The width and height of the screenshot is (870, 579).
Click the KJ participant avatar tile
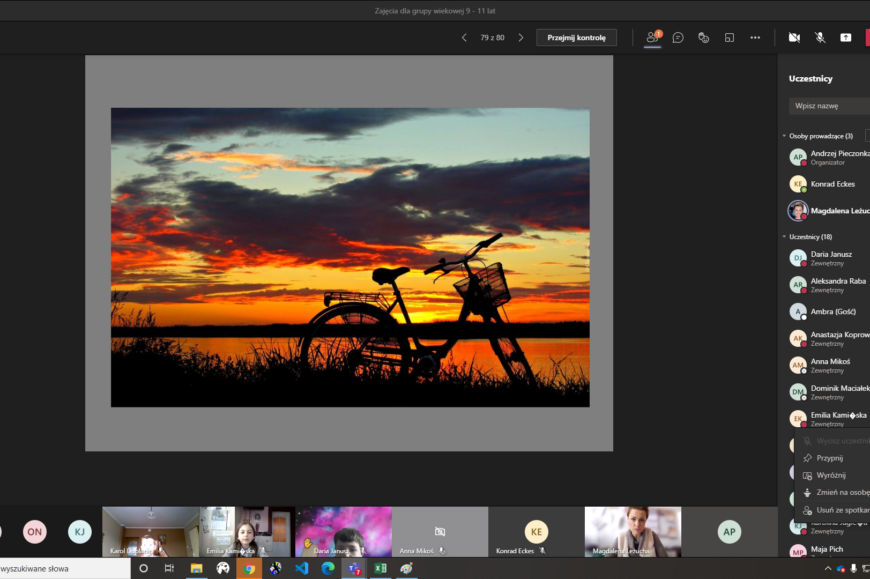79,532
